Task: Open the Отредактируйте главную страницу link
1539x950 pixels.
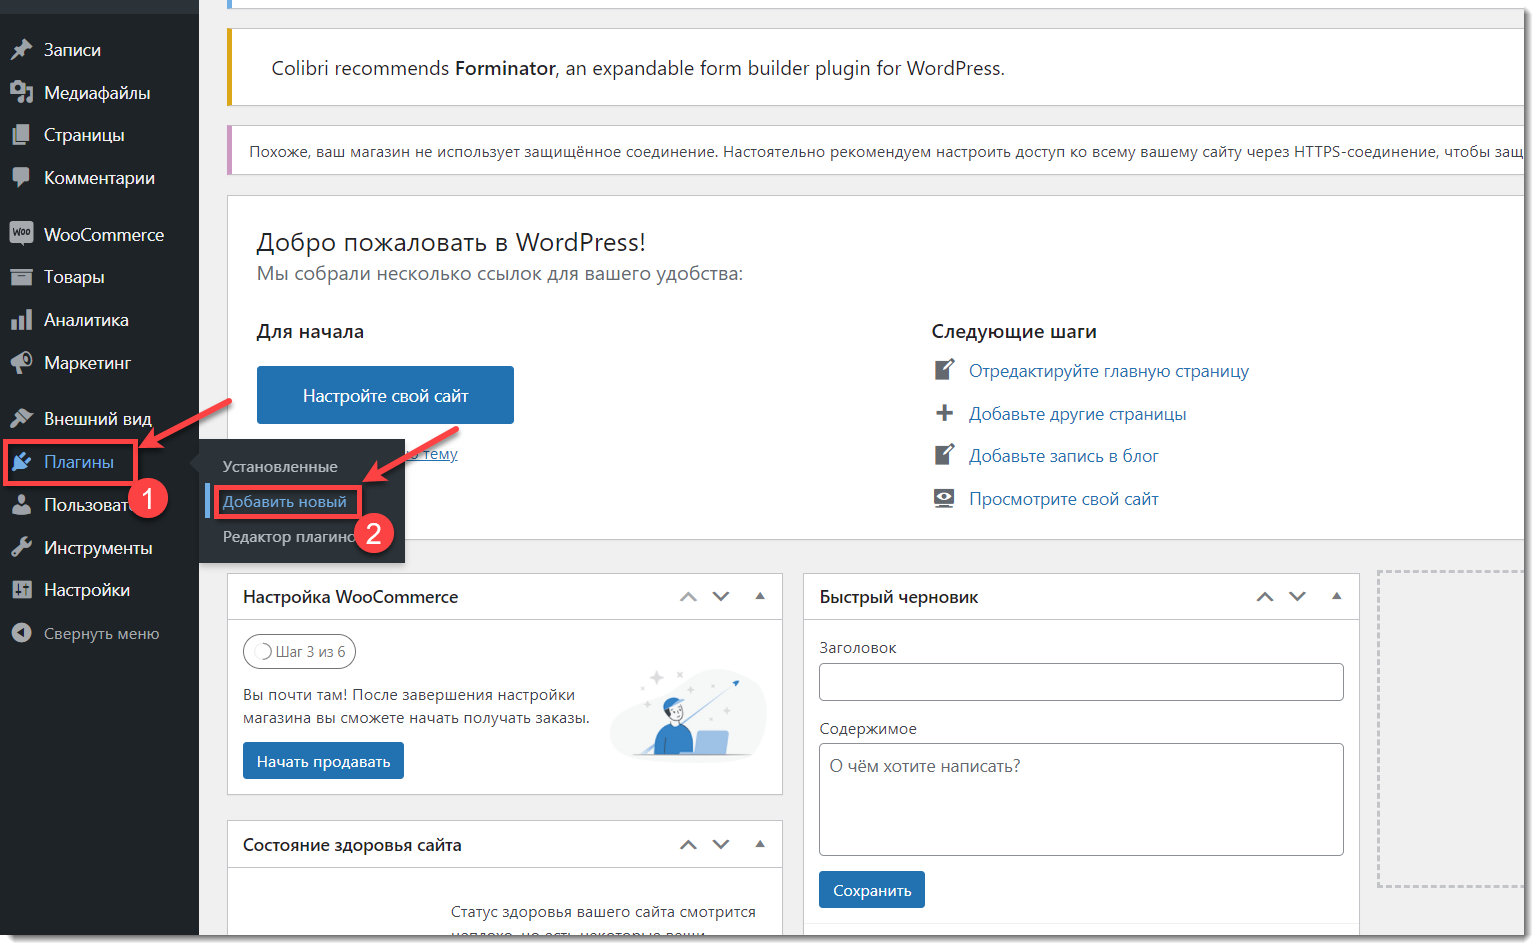Action: [x=1108, y=370]
